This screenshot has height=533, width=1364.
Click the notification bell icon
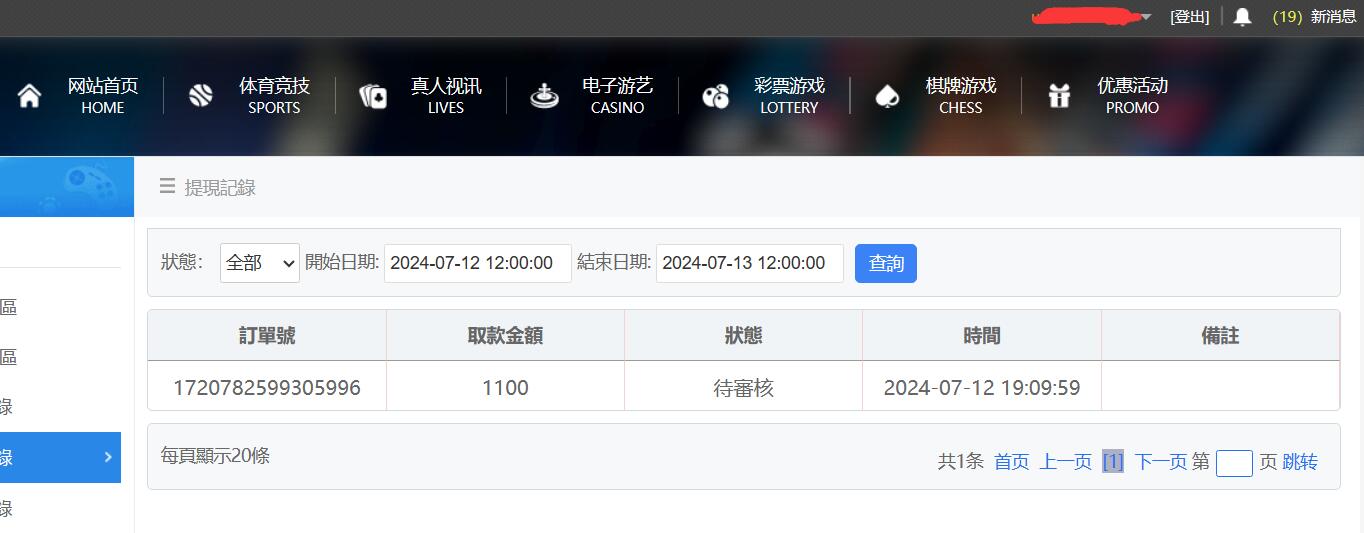pyautogui.click(x=1242, y=17)
